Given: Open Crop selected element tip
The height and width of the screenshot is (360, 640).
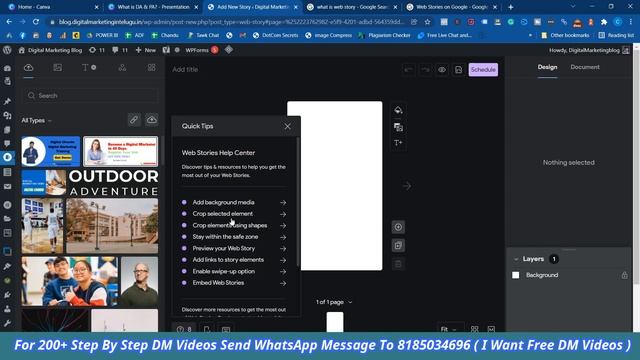Looking at the screenshot, I should (234, 214).
